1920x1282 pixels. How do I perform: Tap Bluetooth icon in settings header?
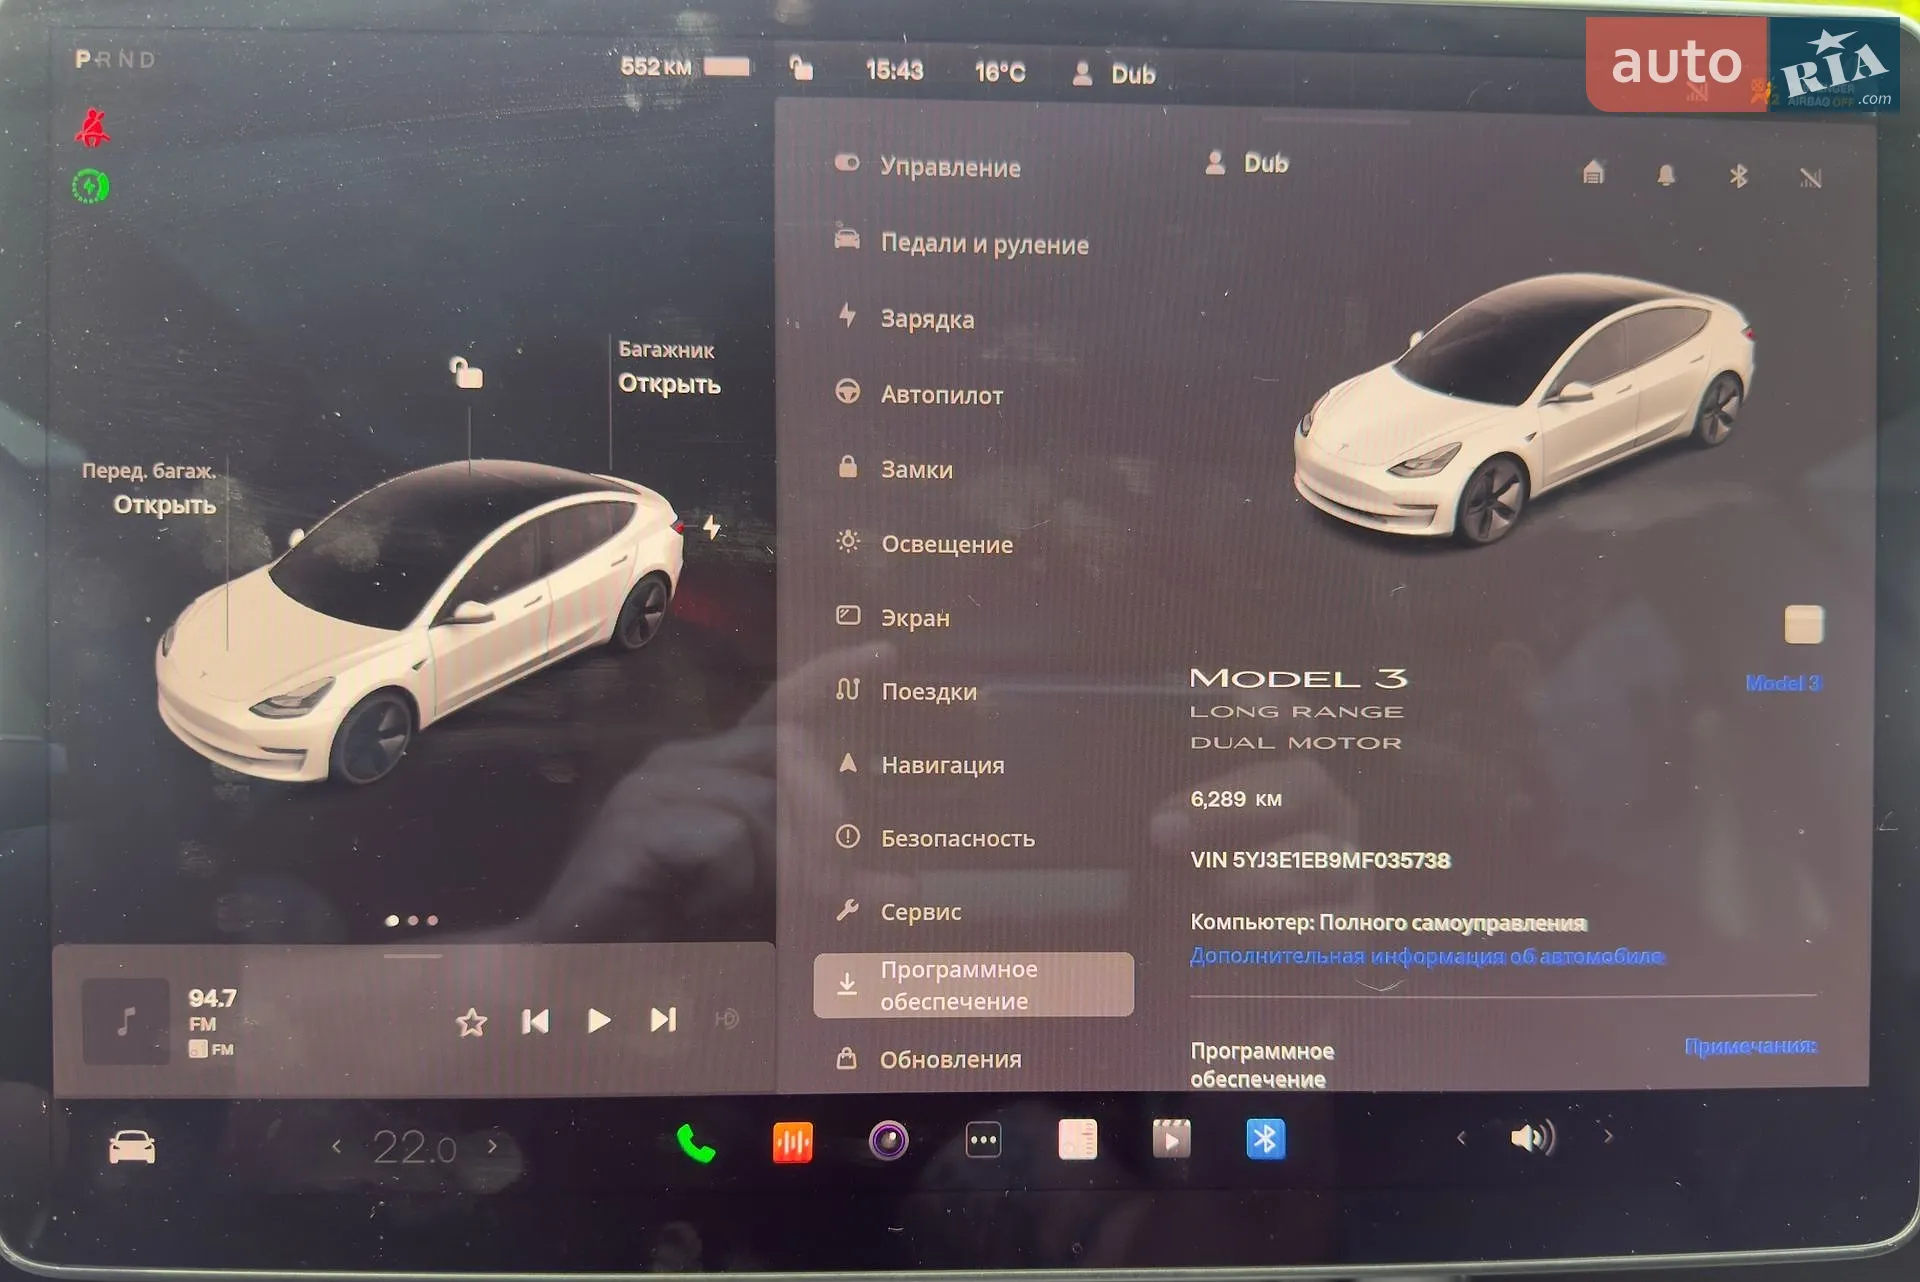[1738, 176]
